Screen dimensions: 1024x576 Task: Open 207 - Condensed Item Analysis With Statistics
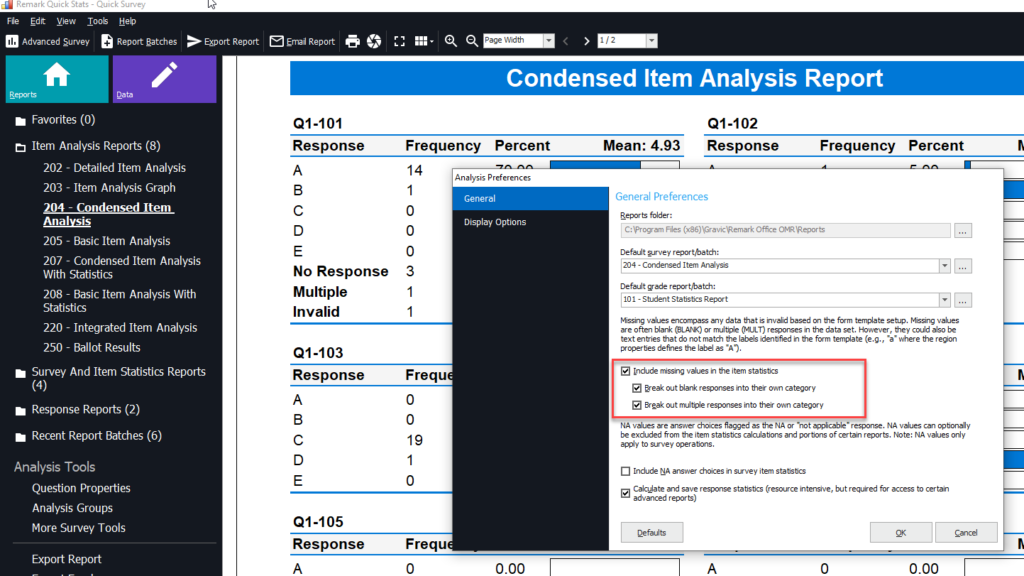[x=122, y=268]
